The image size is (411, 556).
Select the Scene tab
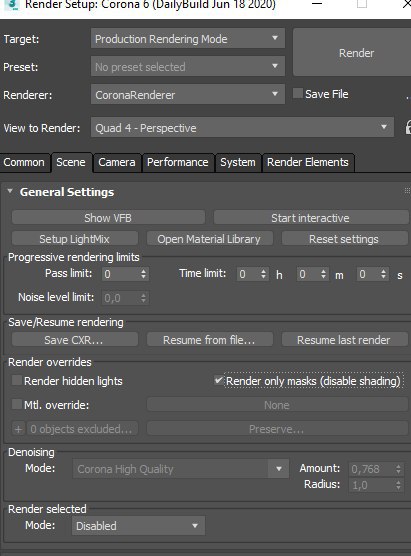click(x=71, y=162)
